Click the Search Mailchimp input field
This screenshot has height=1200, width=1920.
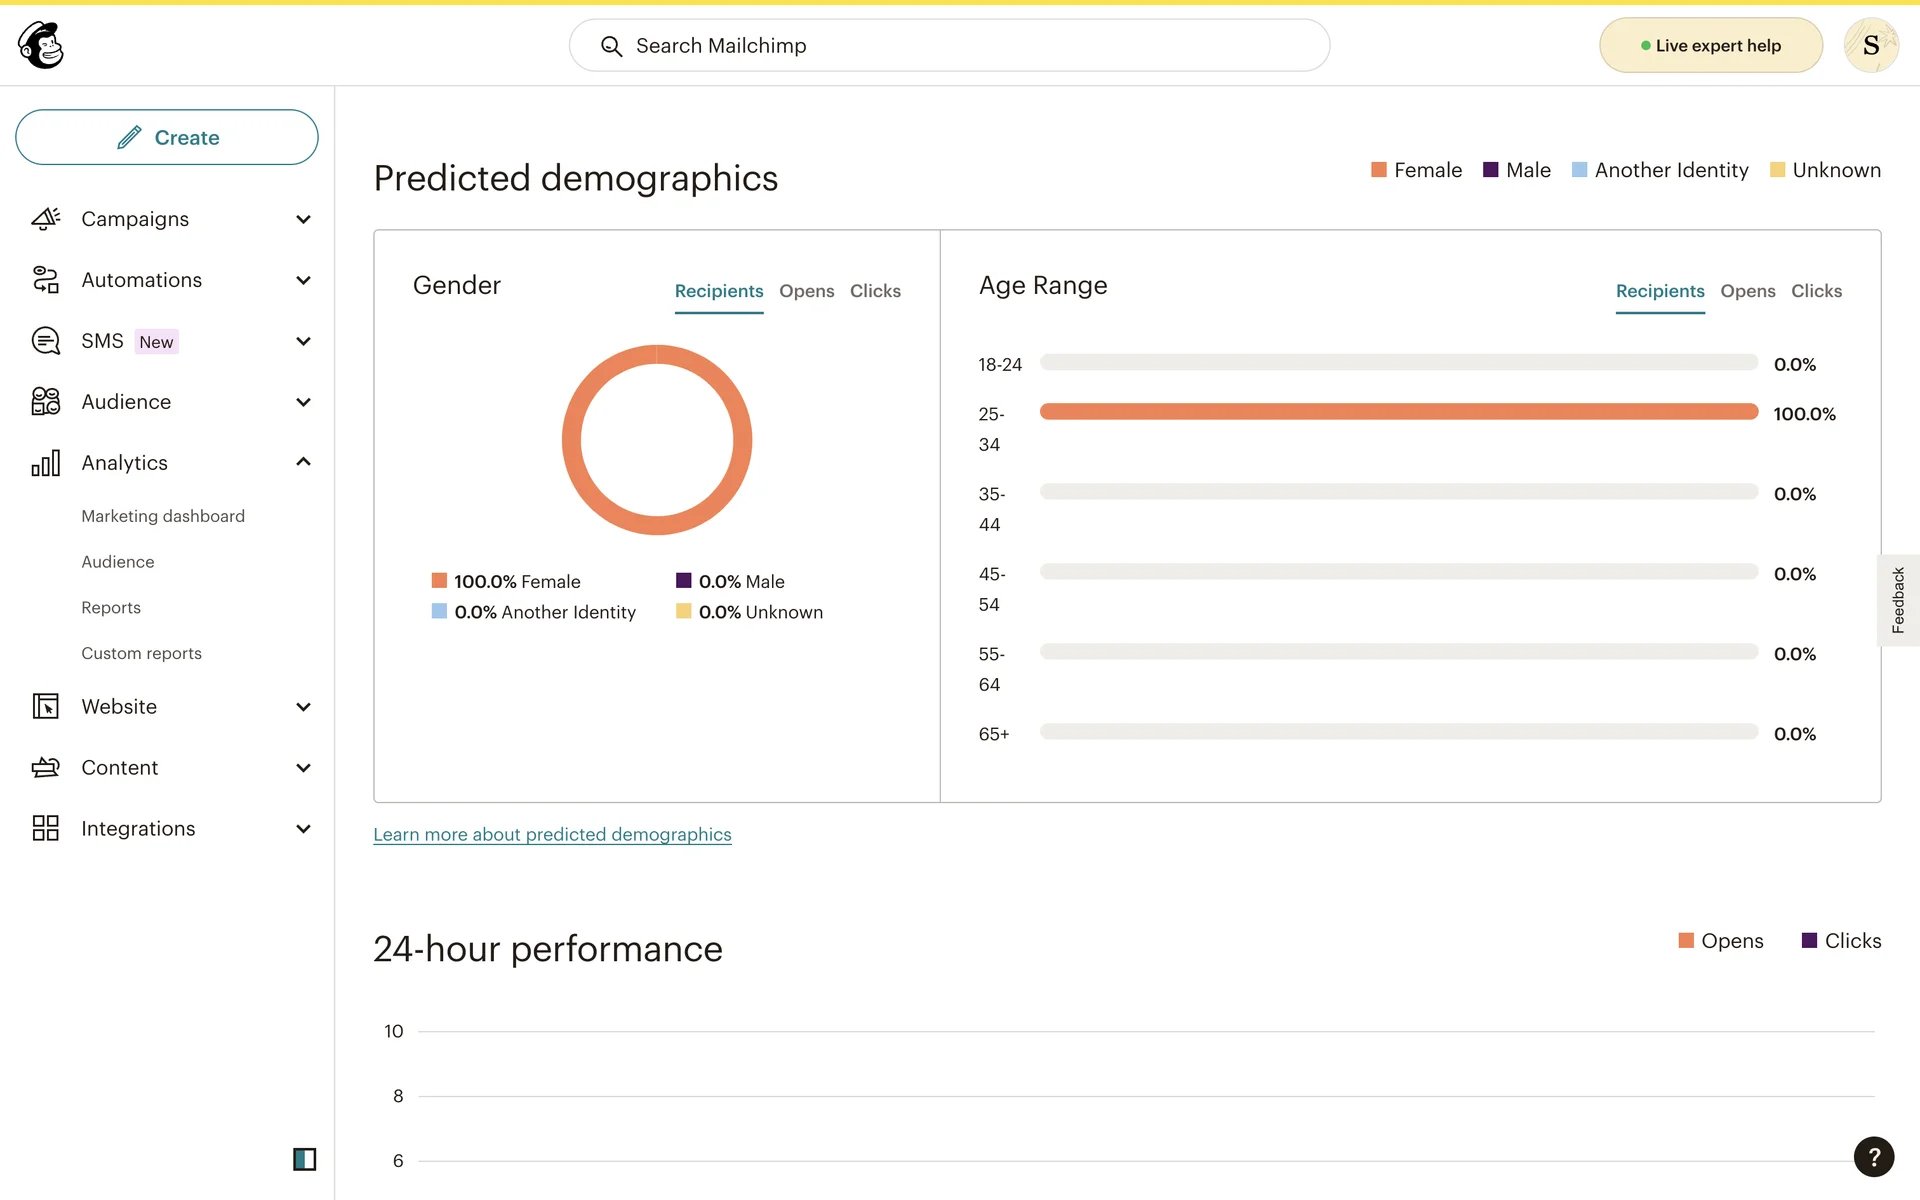[x=950, y=45]
